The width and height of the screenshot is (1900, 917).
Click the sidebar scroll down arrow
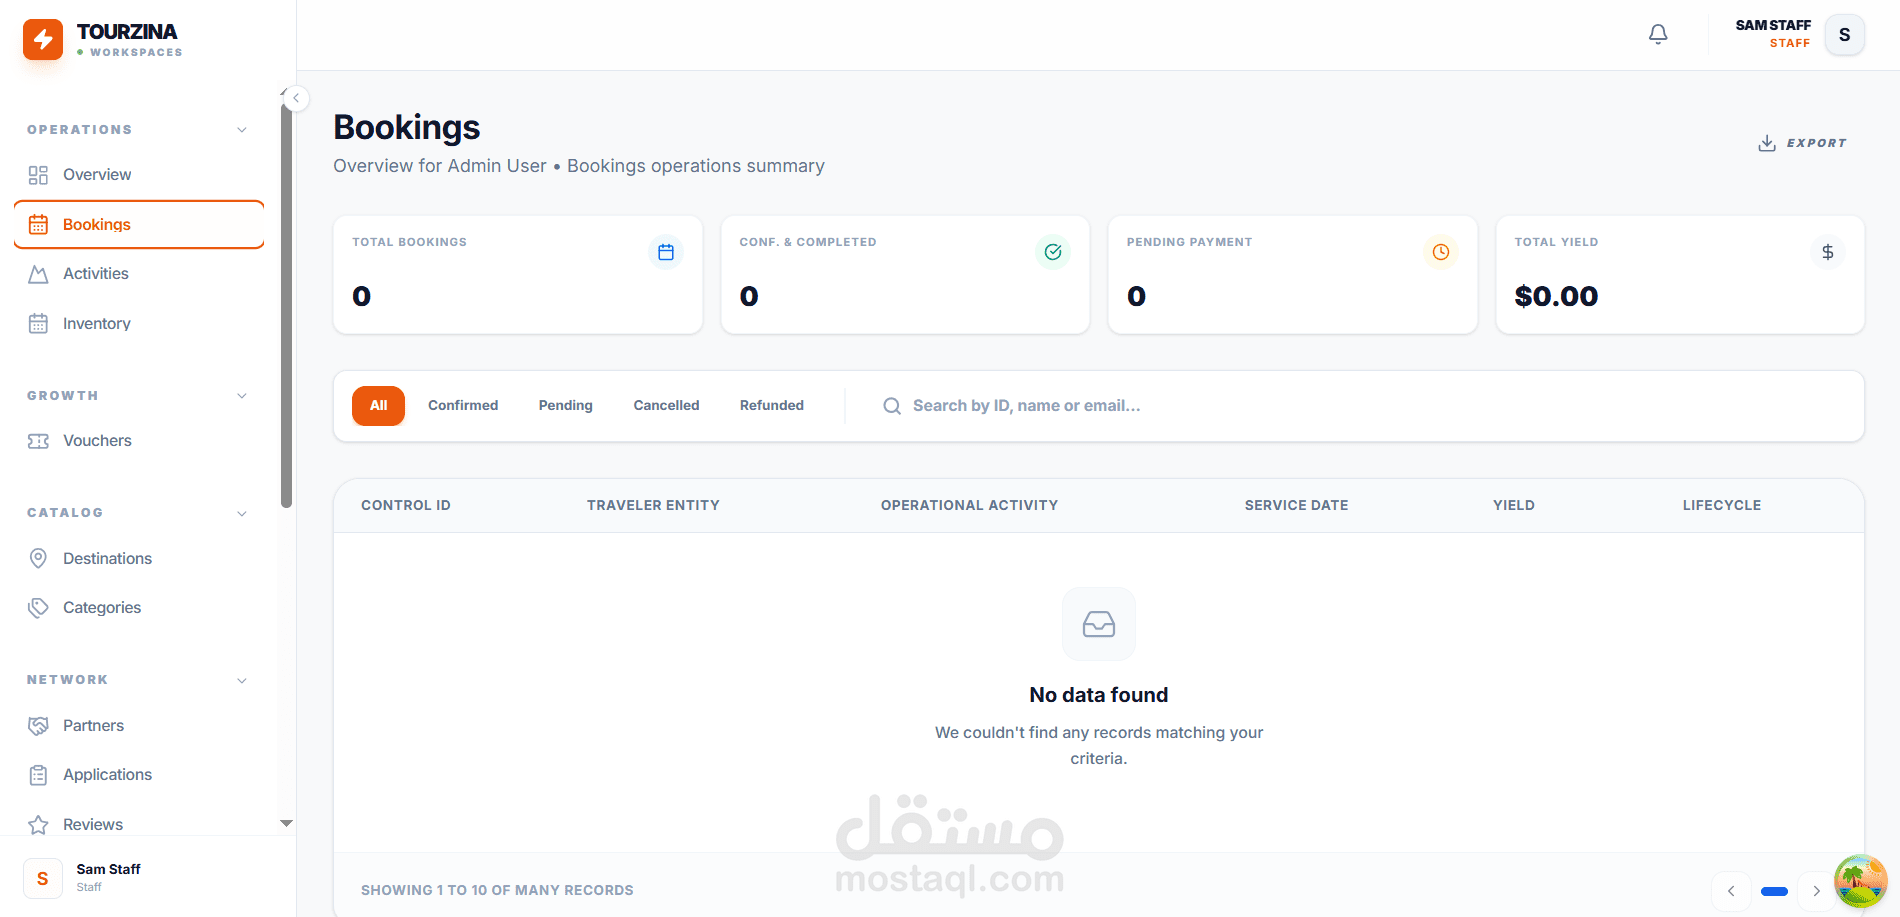tap(287, 824)
